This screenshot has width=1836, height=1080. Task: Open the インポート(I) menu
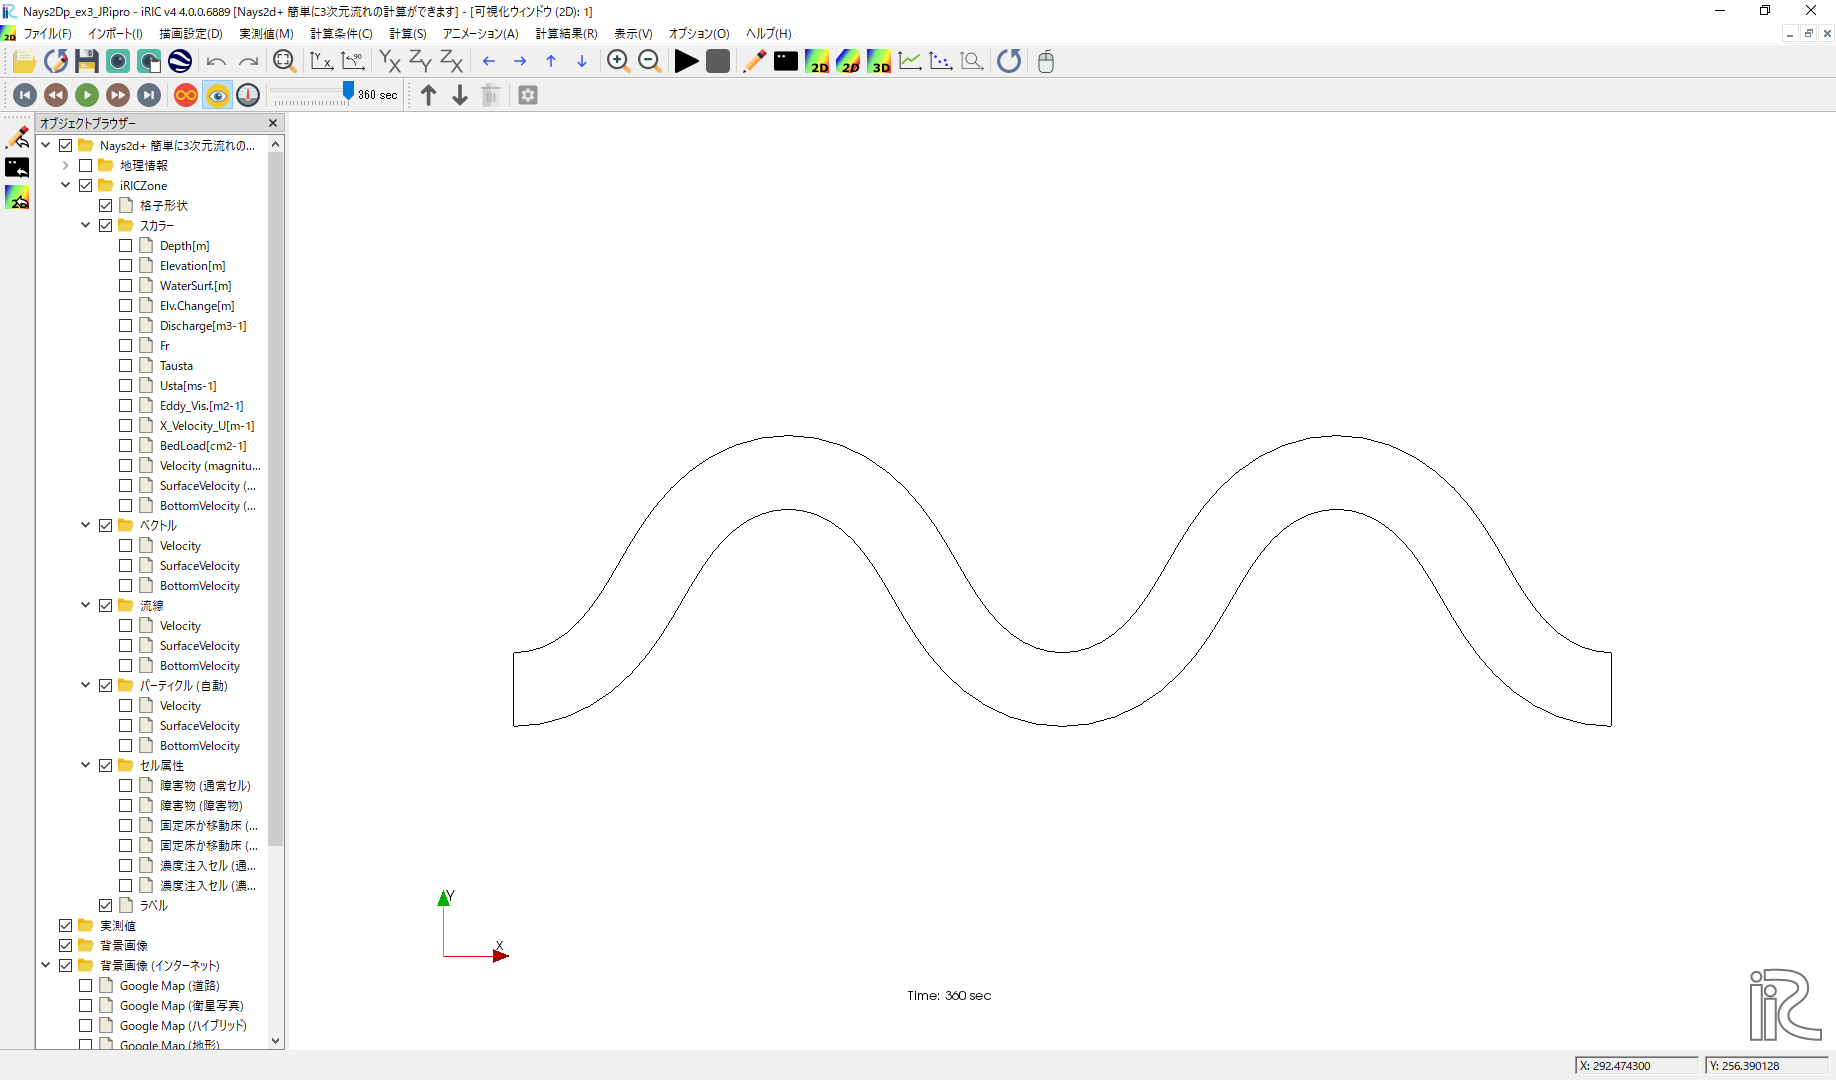point(115,33)
